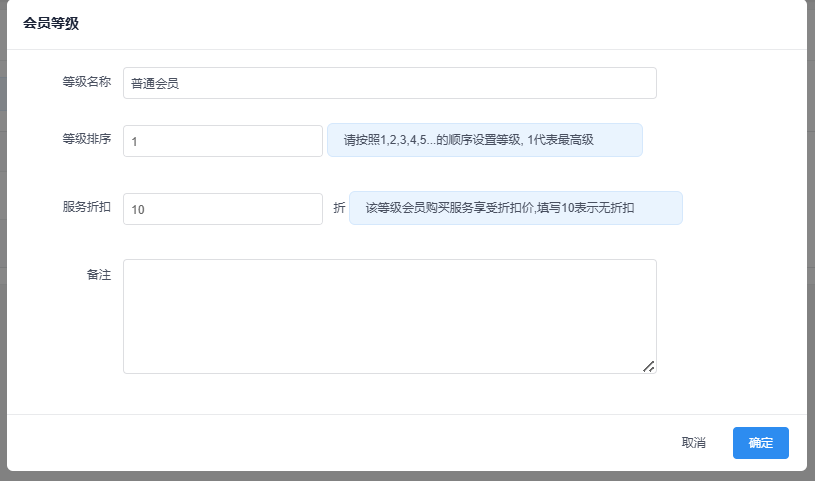Click the 会员等级 dialog title
815x481 pixels.
51,24
